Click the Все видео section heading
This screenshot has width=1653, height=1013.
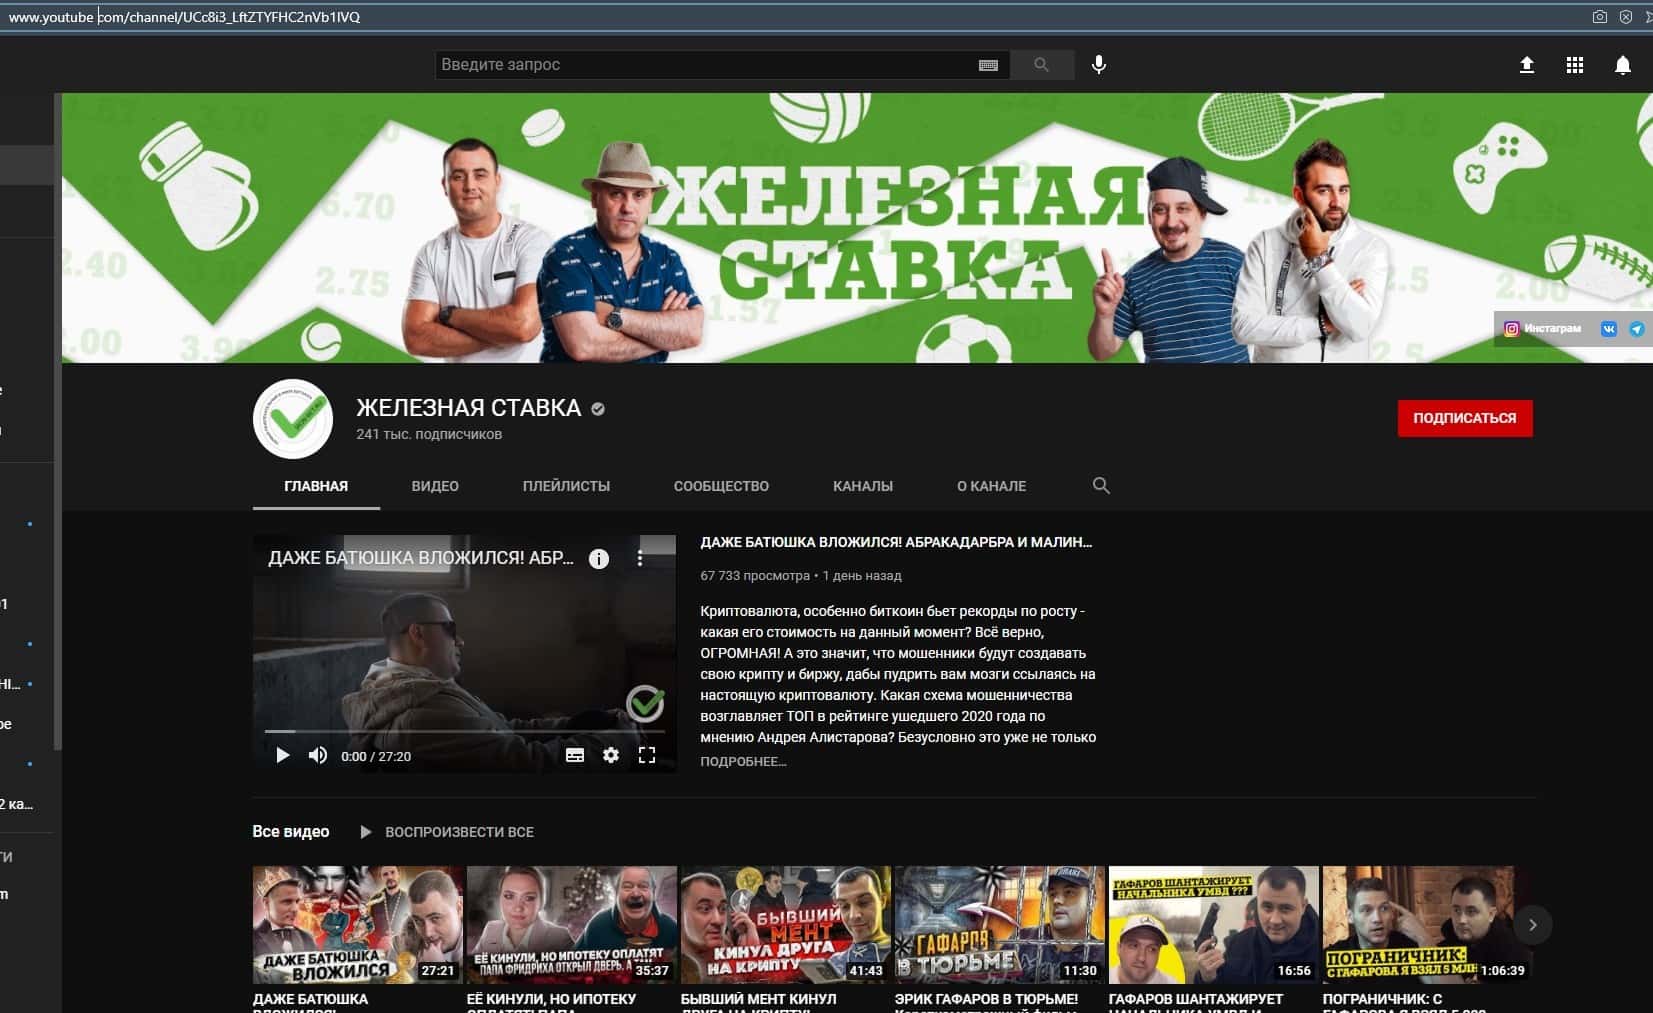(x=291, y=832)
